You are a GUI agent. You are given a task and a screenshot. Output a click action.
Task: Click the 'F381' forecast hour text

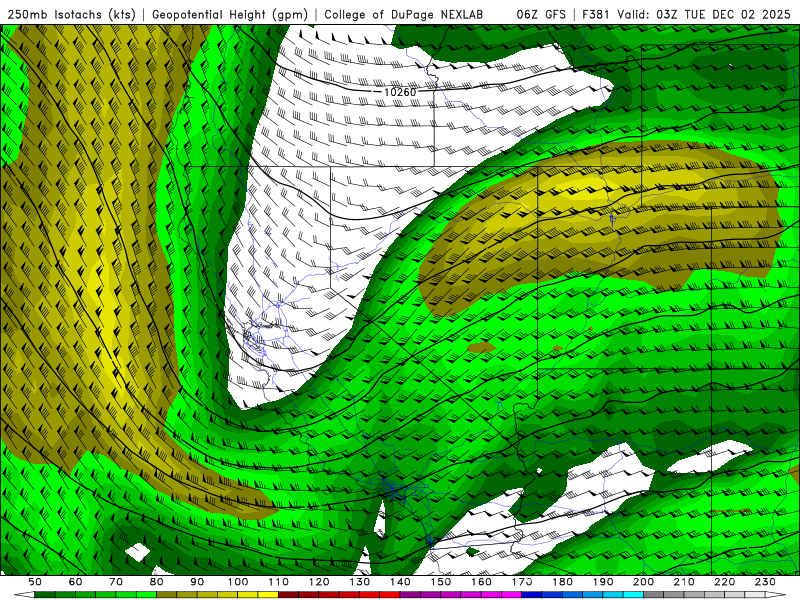click(x=596, y=15)
